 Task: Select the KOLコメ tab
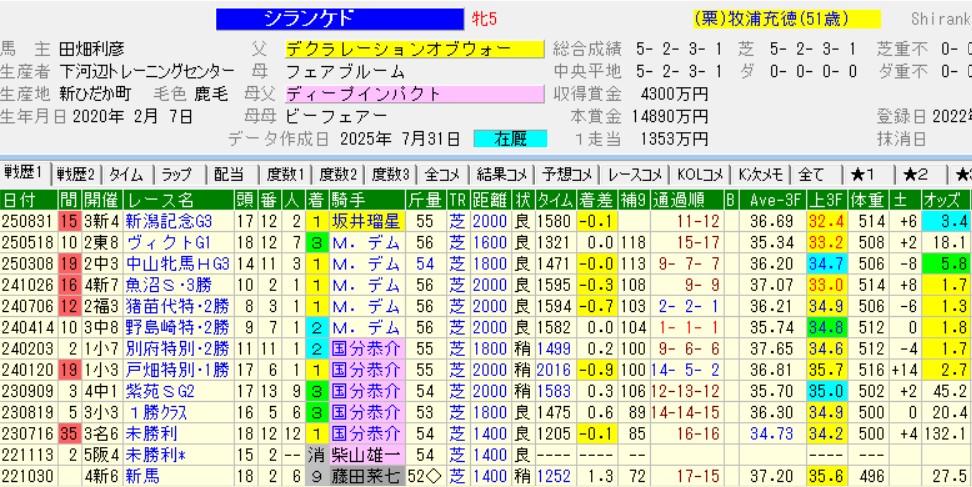click(x=701, y=173)
